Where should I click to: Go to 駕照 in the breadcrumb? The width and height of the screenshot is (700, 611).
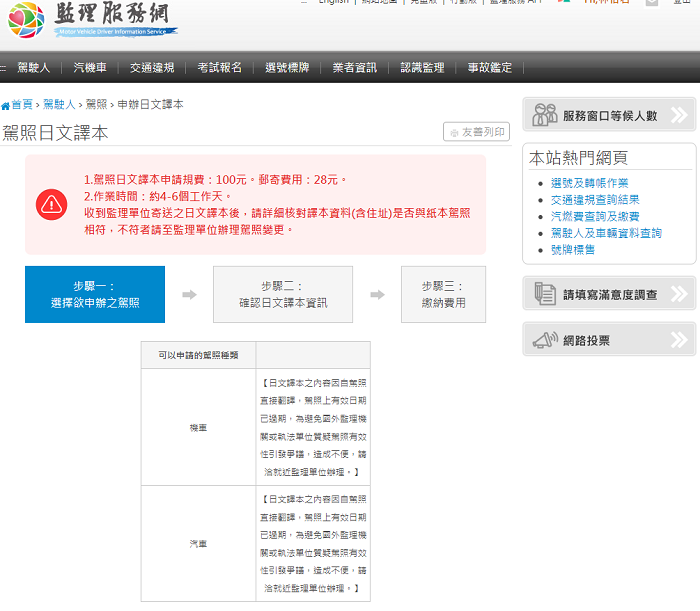pos(96,105)
